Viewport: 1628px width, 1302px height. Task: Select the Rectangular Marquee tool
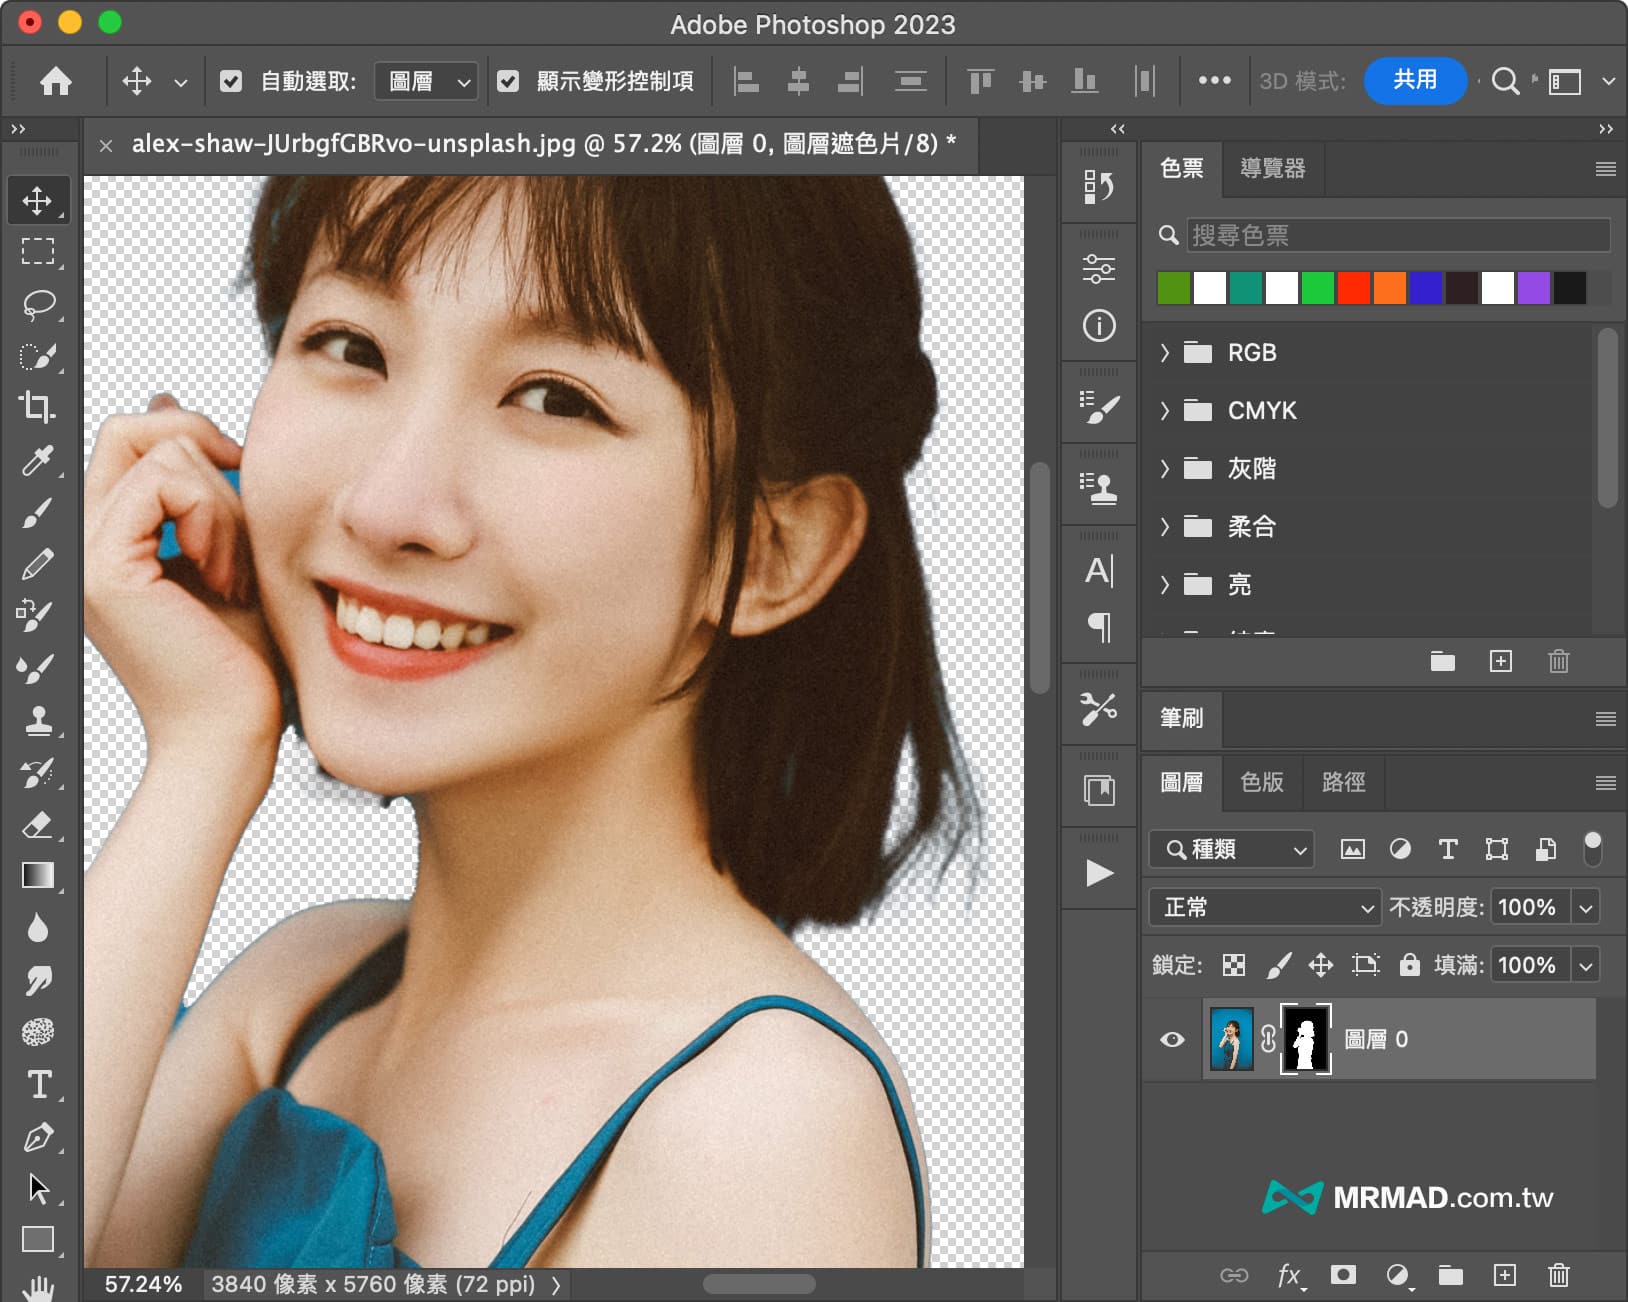click(38, 251)
